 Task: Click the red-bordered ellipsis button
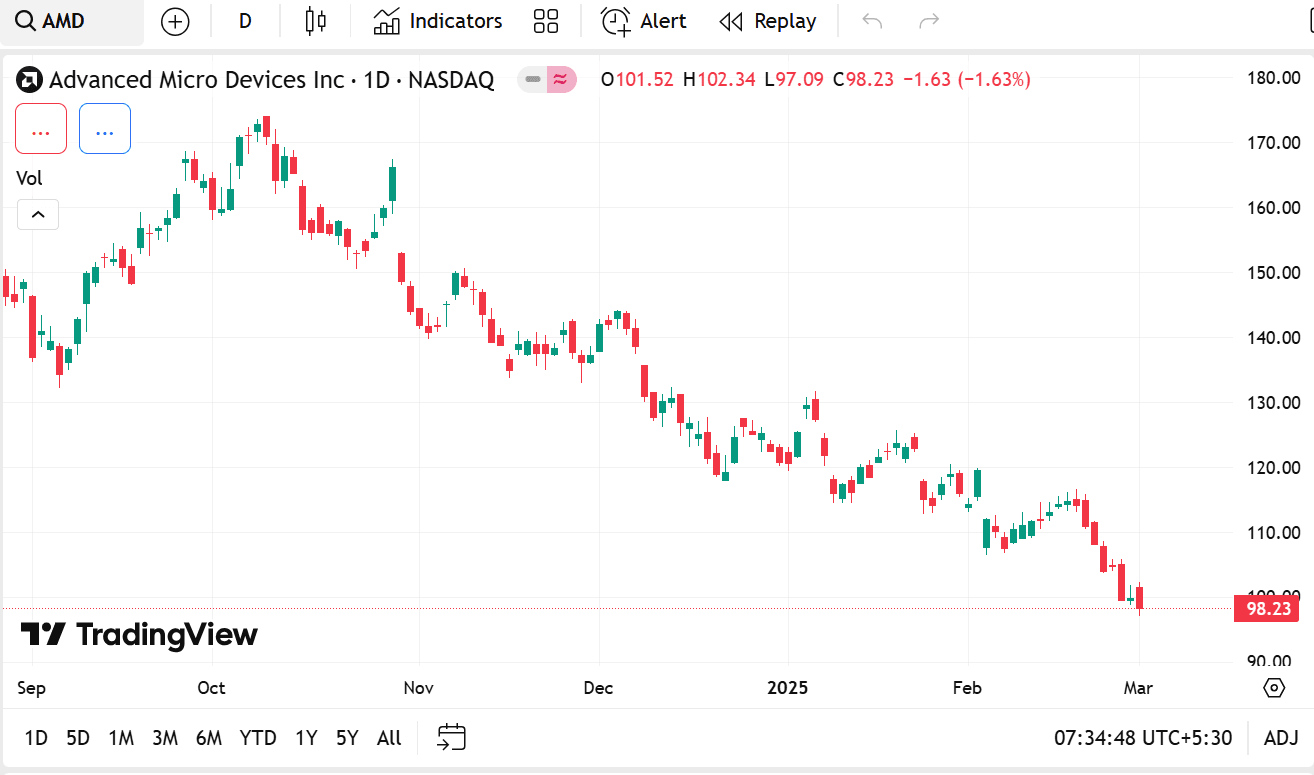tap(41, 129)
